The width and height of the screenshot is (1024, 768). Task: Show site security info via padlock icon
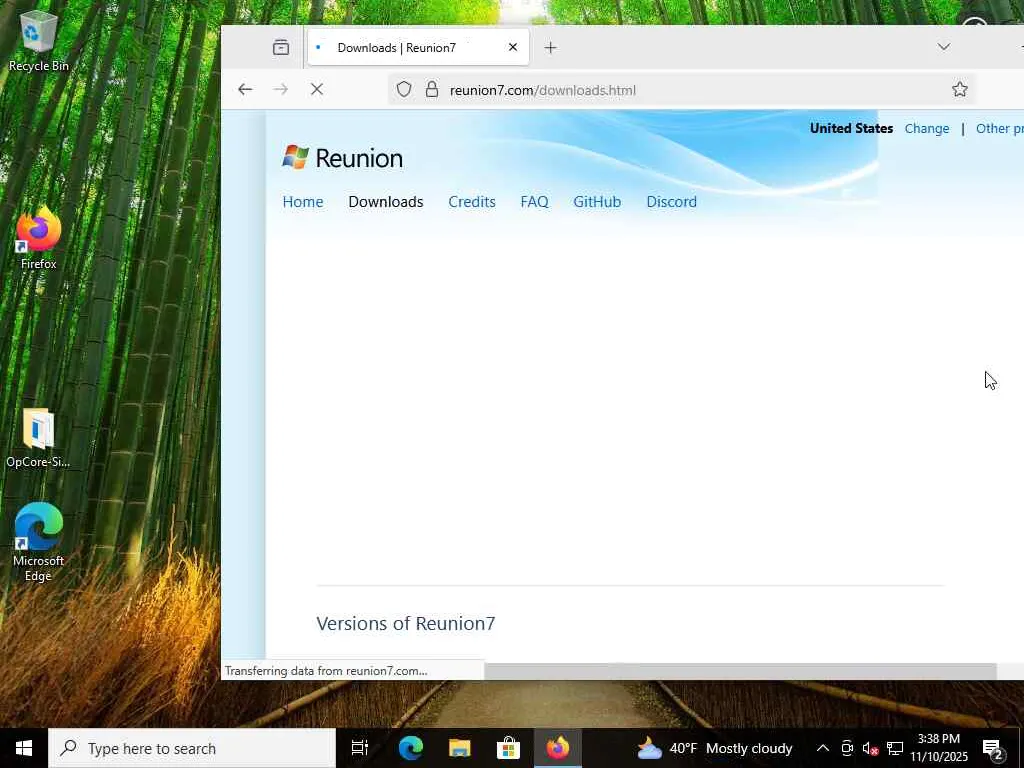point(432,89)
